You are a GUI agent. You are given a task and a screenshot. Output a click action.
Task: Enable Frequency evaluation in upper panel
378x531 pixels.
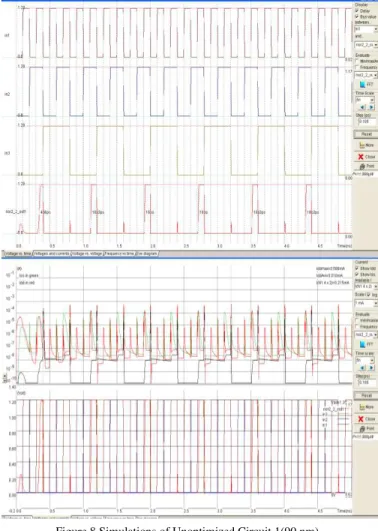[x=357, y=67]
